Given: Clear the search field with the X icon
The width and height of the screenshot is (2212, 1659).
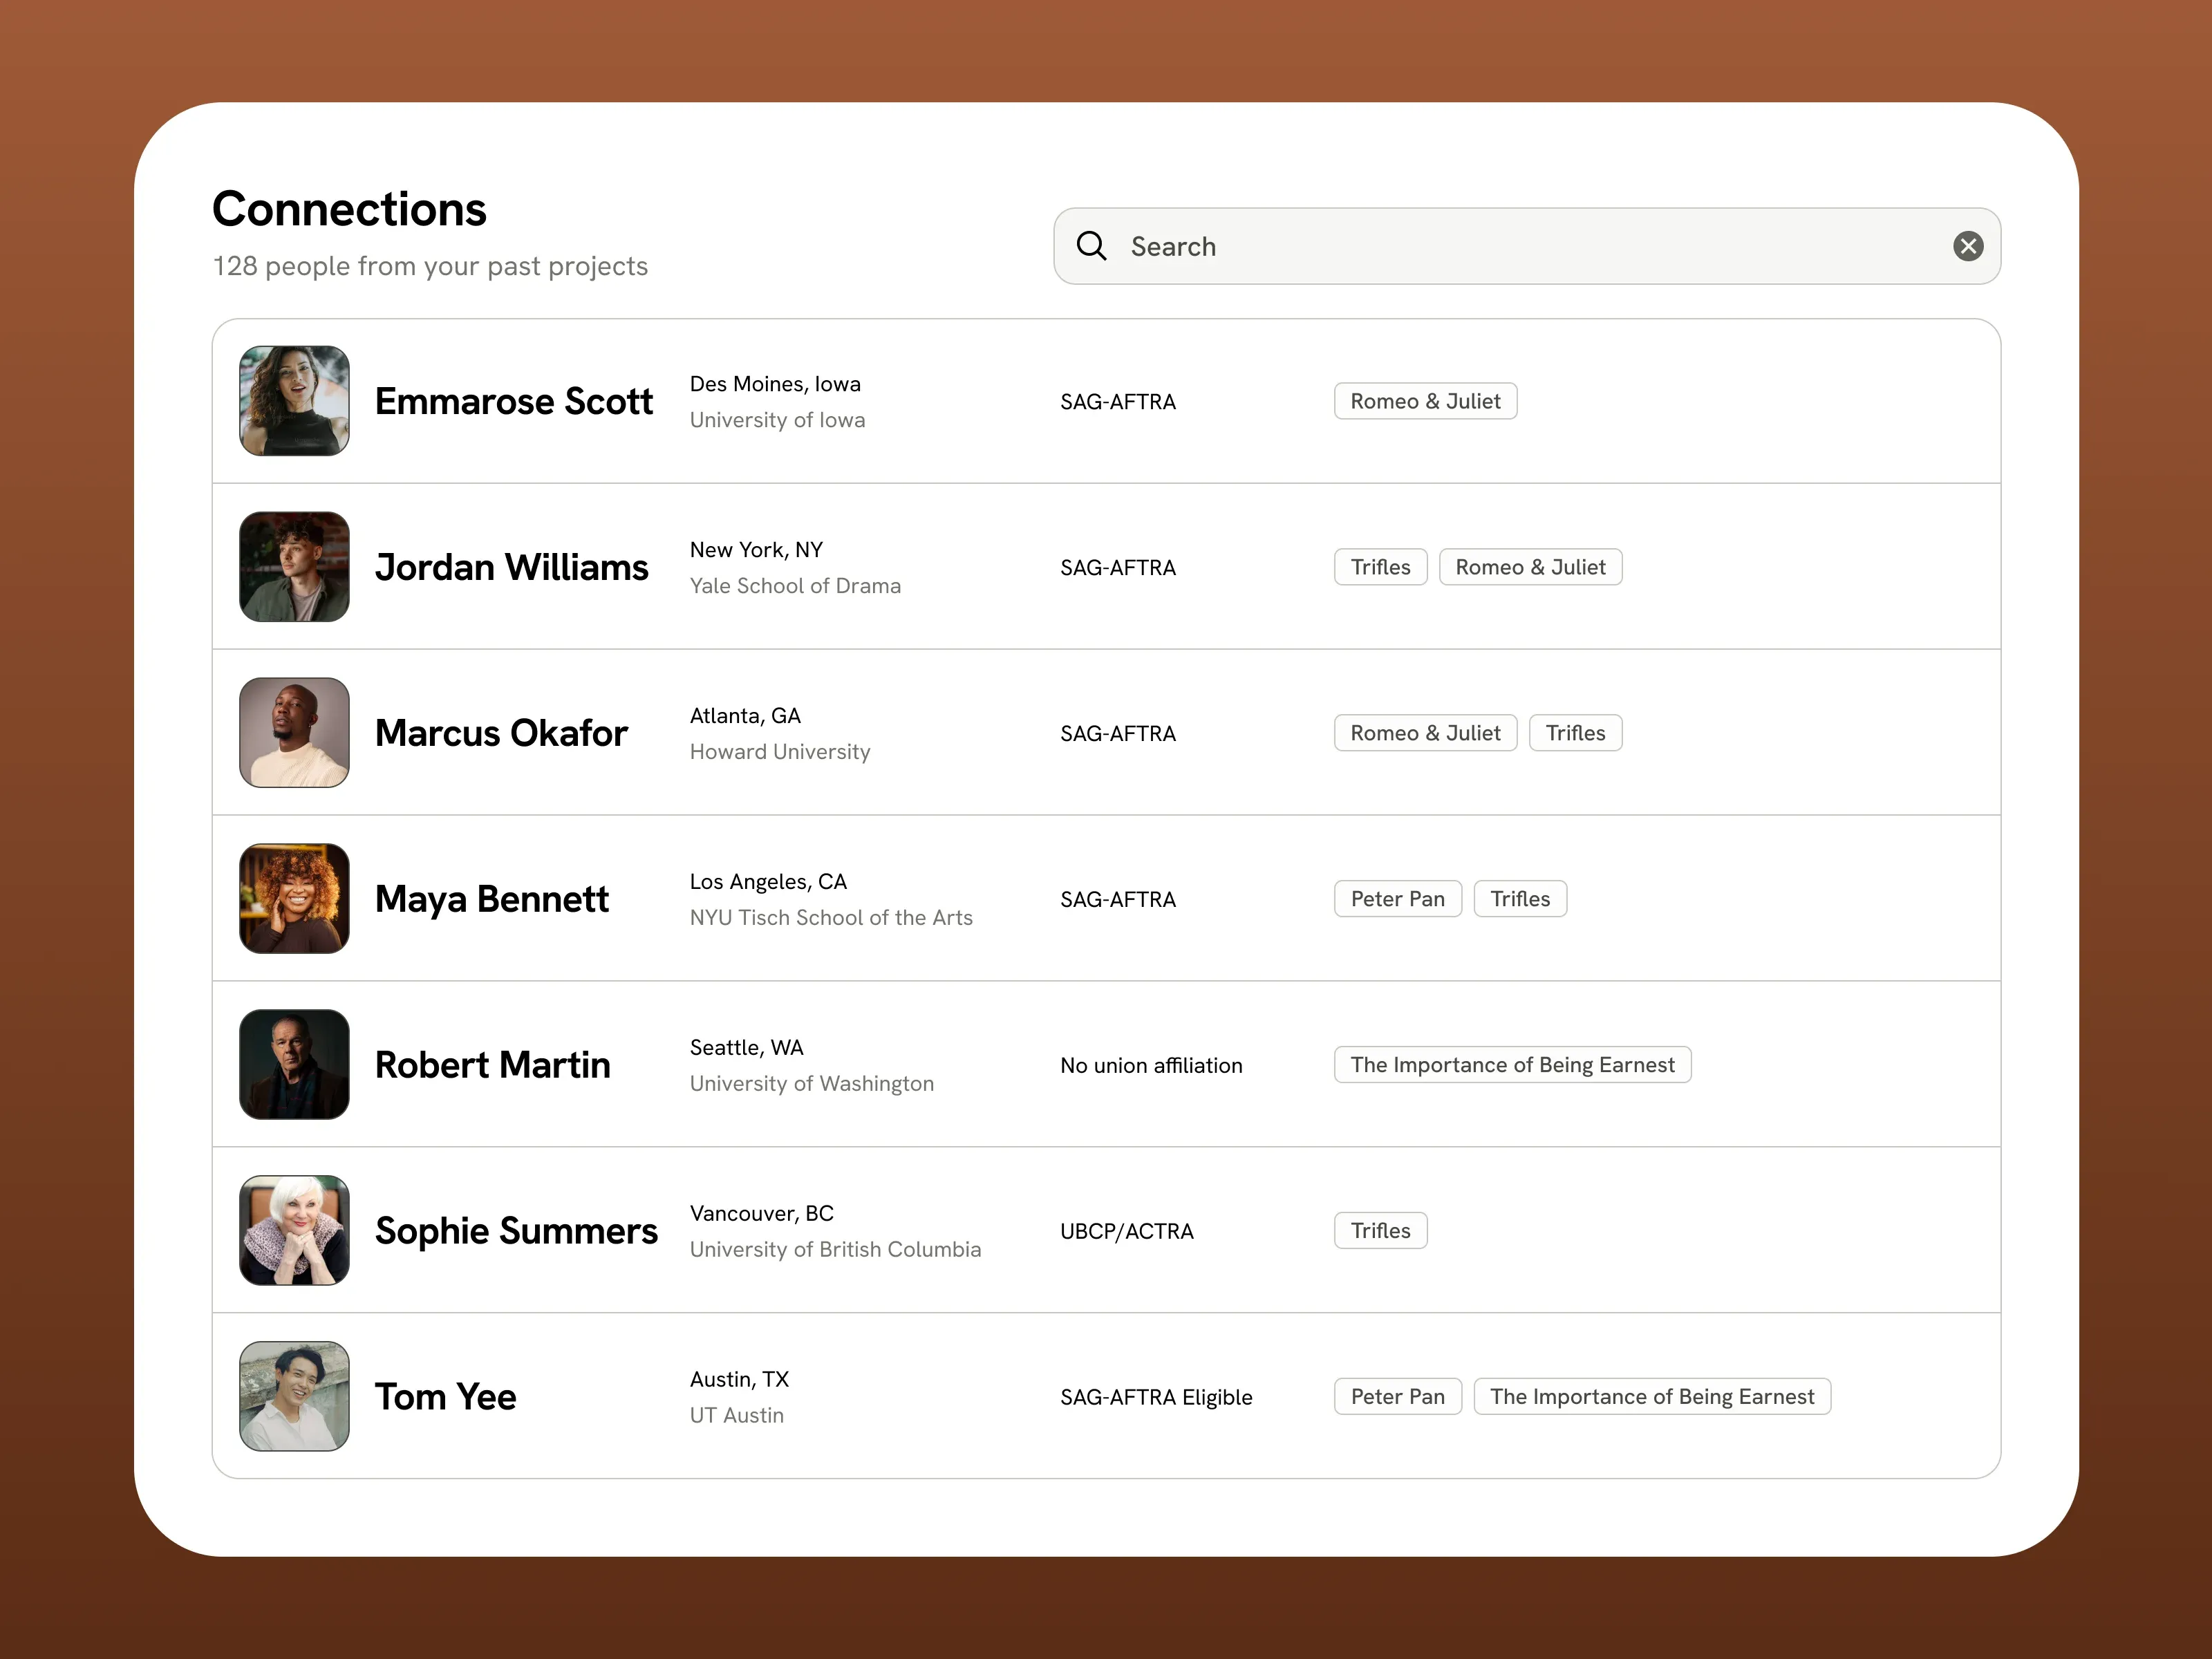Looking at the screenshot, I should 1967,246.
